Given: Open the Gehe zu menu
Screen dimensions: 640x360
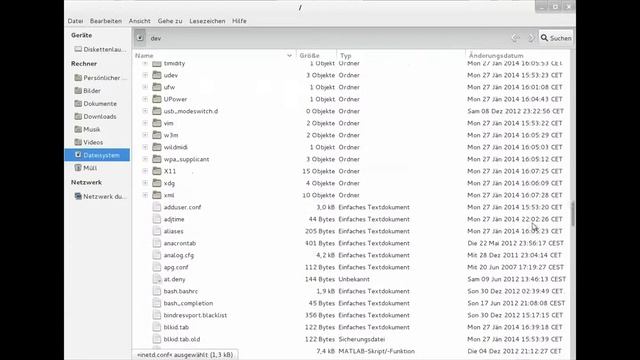Looking at the screenshot, I should [170, 21].
